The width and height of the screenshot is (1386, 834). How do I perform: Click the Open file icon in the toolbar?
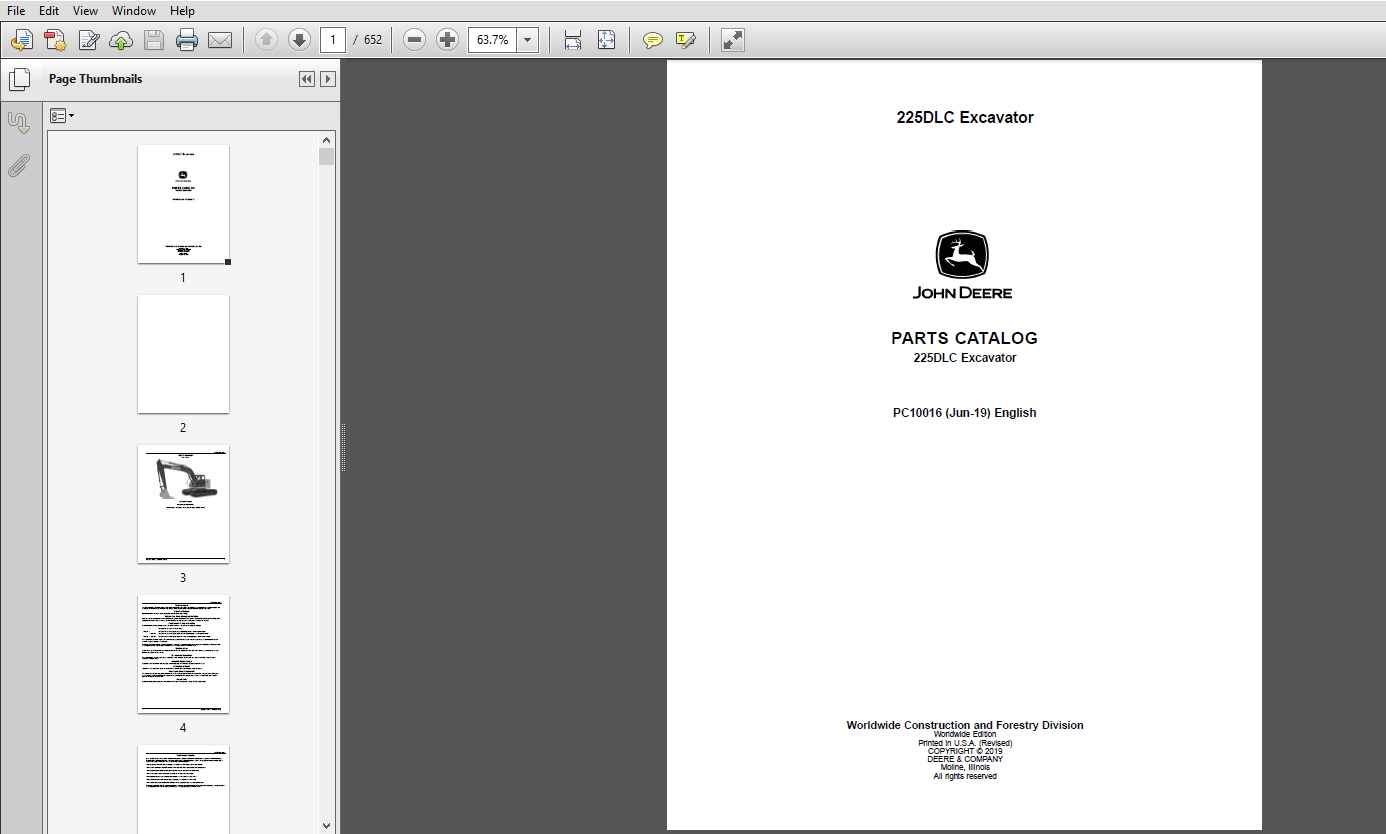tap(21, 40)
